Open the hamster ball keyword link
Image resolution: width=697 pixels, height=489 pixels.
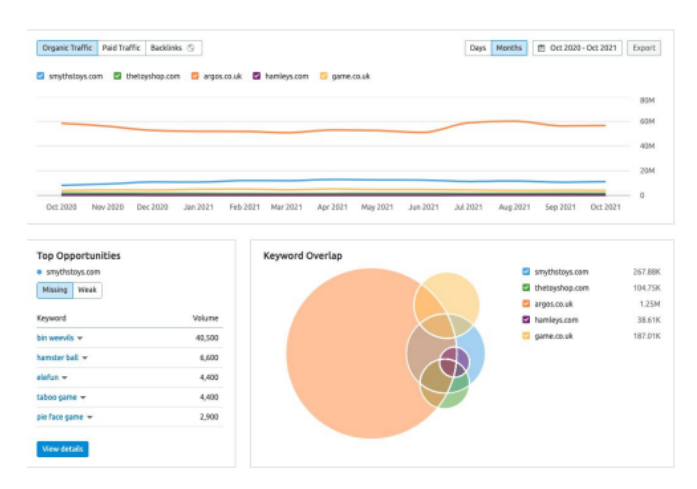point(58,357)
